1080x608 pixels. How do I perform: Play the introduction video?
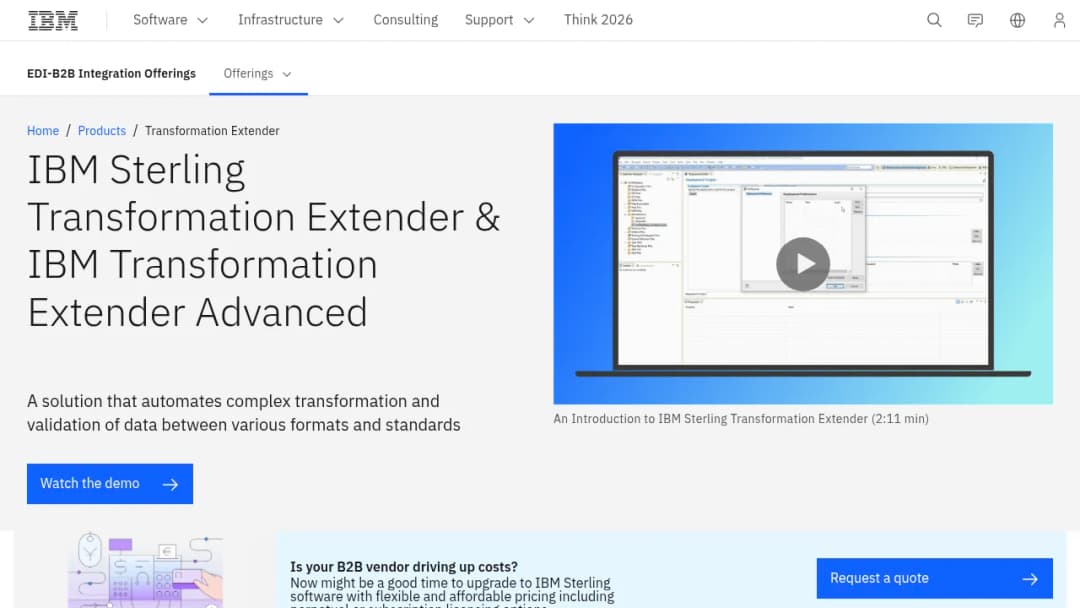[x=802, y=264]
